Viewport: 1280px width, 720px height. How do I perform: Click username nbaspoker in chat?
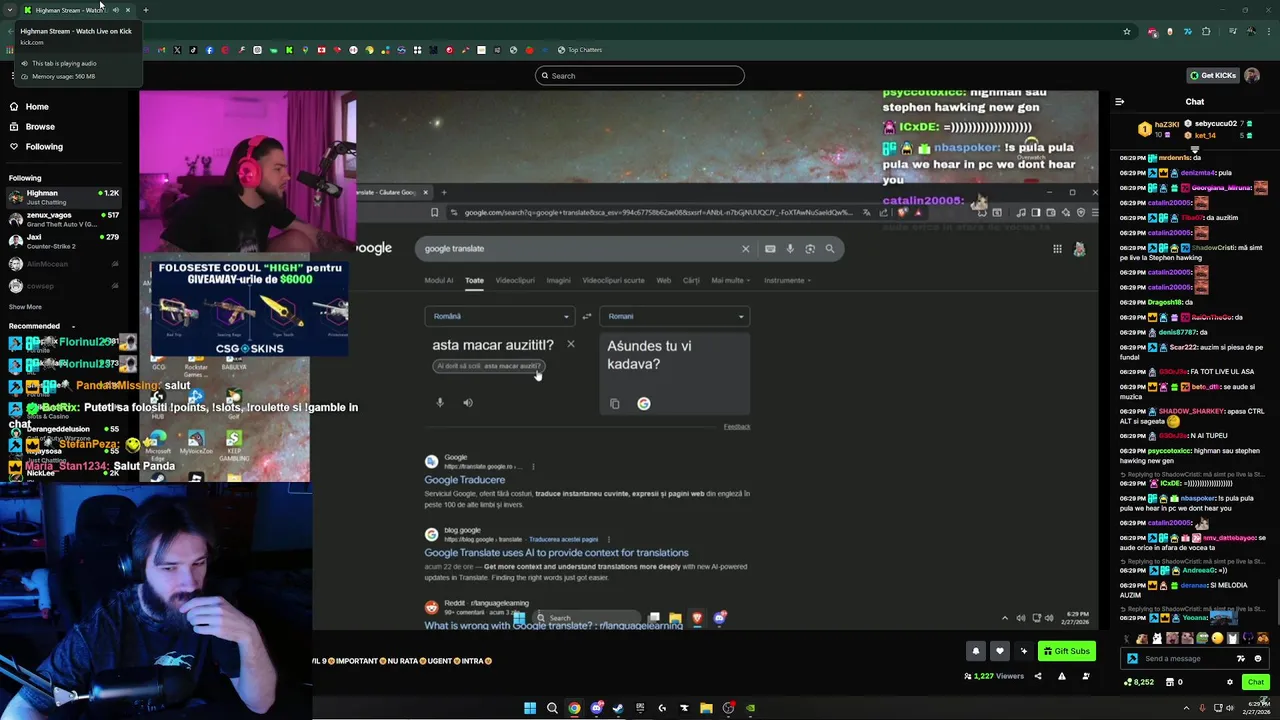pos(1198,498)
